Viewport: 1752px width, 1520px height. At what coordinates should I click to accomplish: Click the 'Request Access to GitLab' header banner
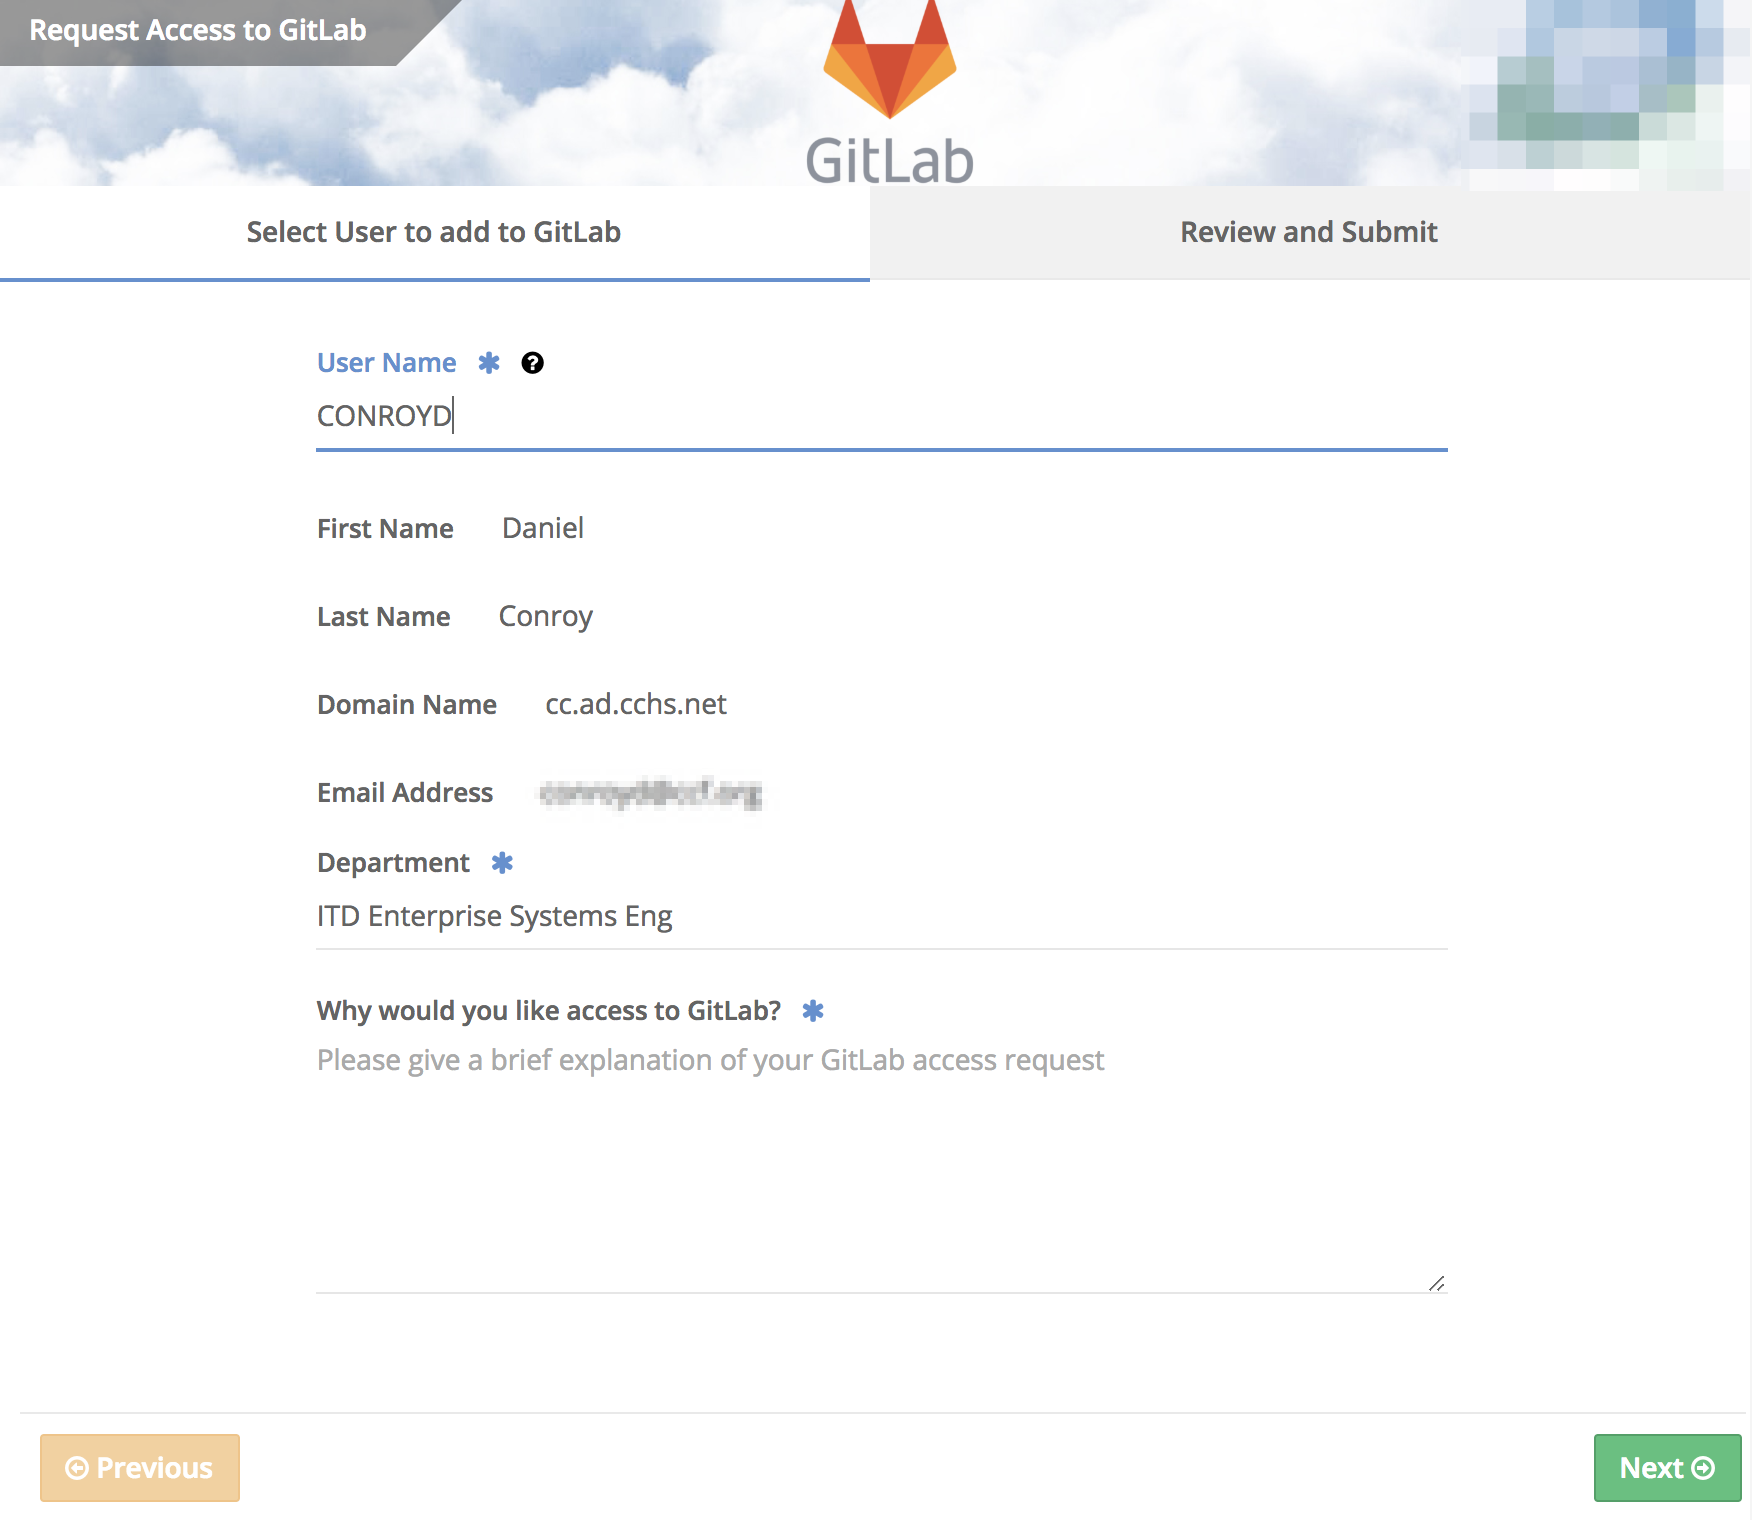click(x=198, y=31)
